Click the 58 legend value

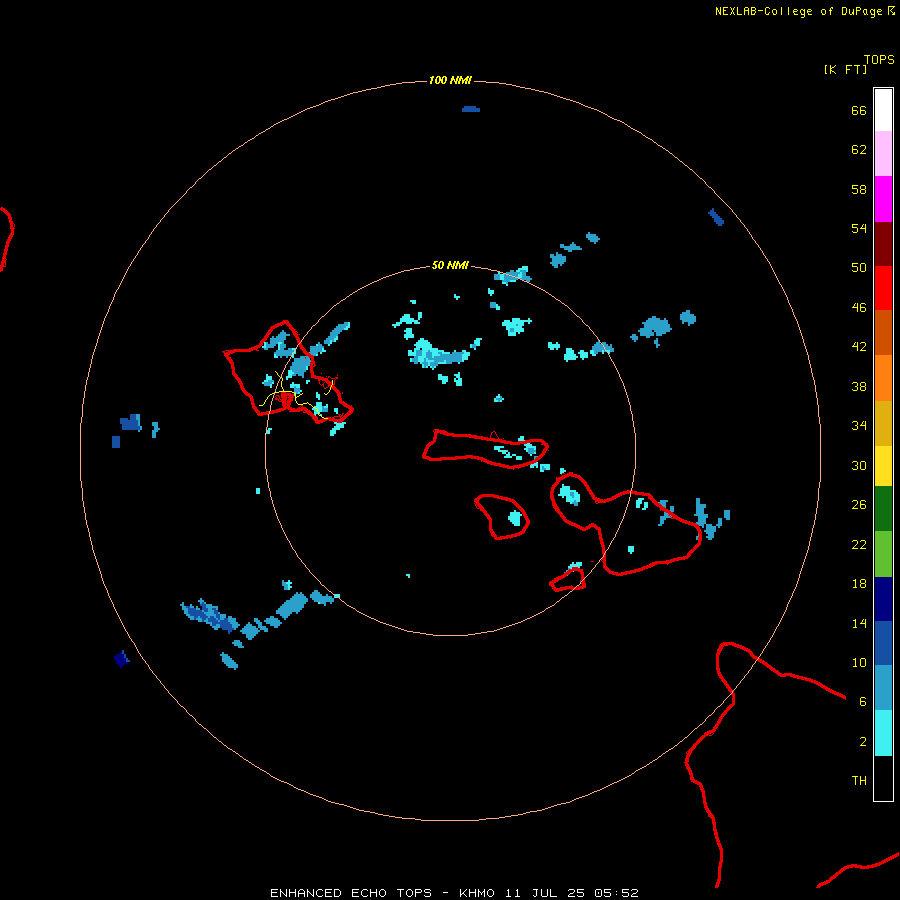point(859,189)
